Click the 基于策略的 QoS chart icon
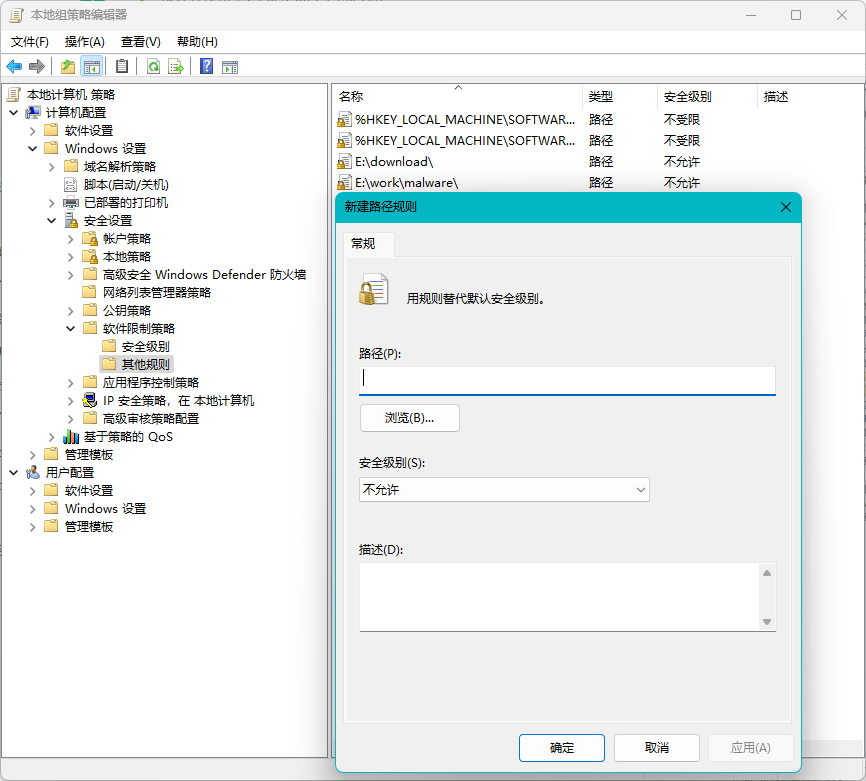Viewport: 866px width, 781px height. click(x=71, y=437)
